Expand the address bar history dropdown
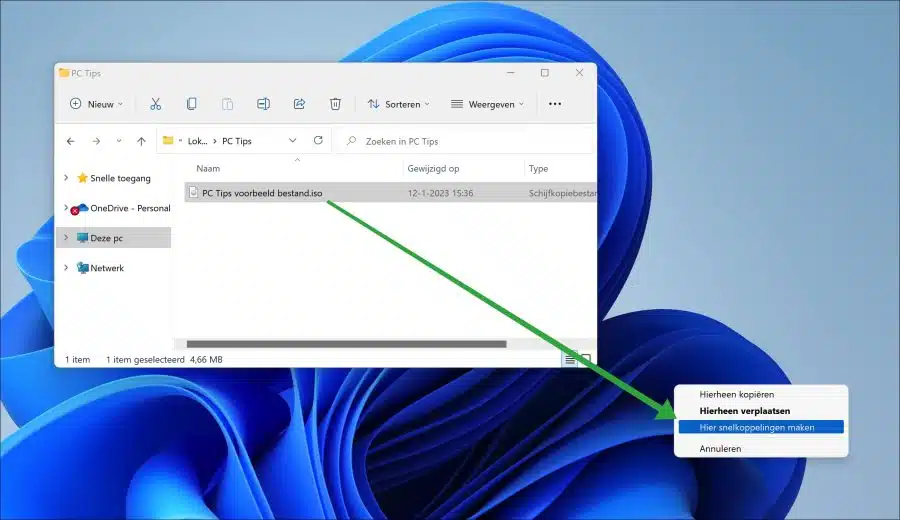Viewport: 900px width, 520px height. (292, 141)
